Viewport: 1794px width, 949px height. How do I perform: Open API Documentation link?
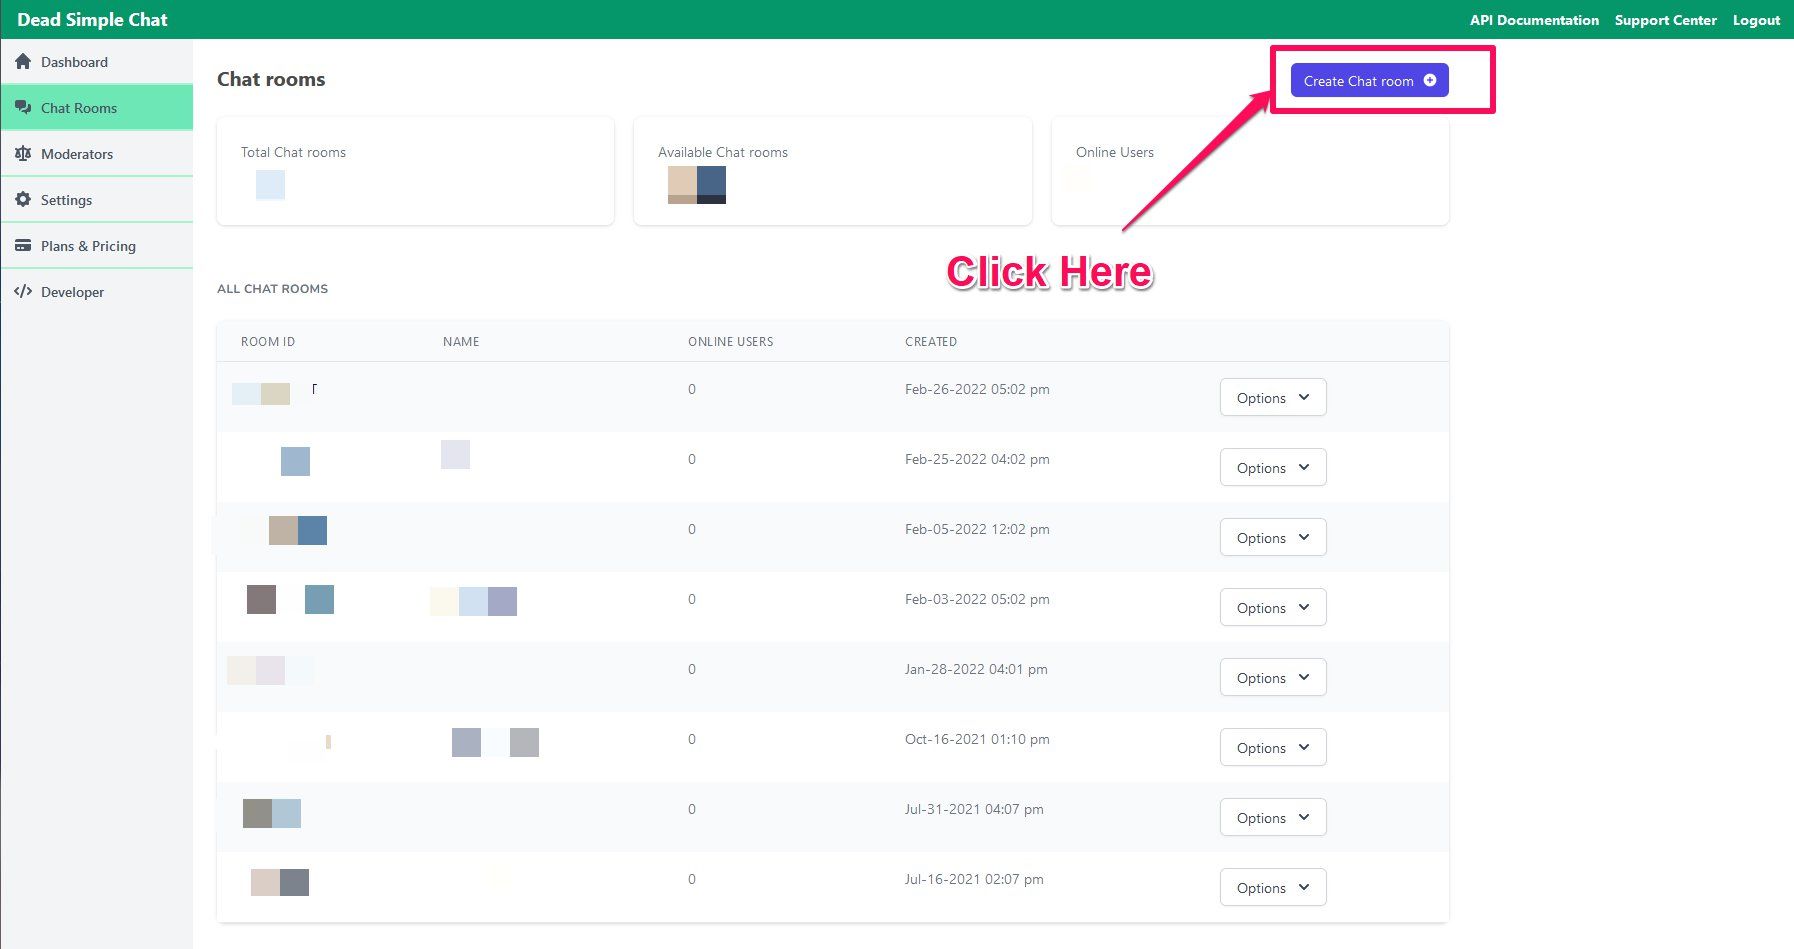(x=1534, y=20)
